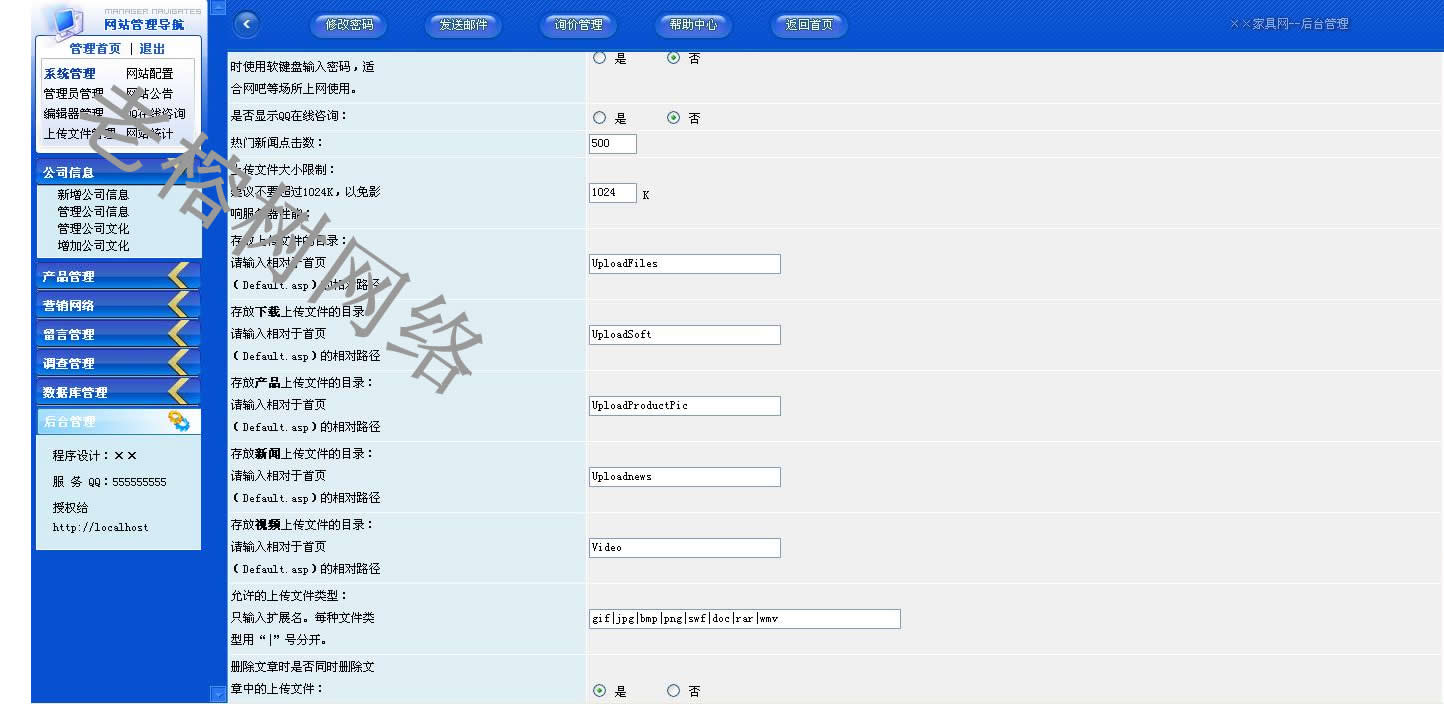Image resolution: width=1444 pixels, height=704 pixels.
Task: Open 编辑器管理 link
Action: tap(73, 114)
